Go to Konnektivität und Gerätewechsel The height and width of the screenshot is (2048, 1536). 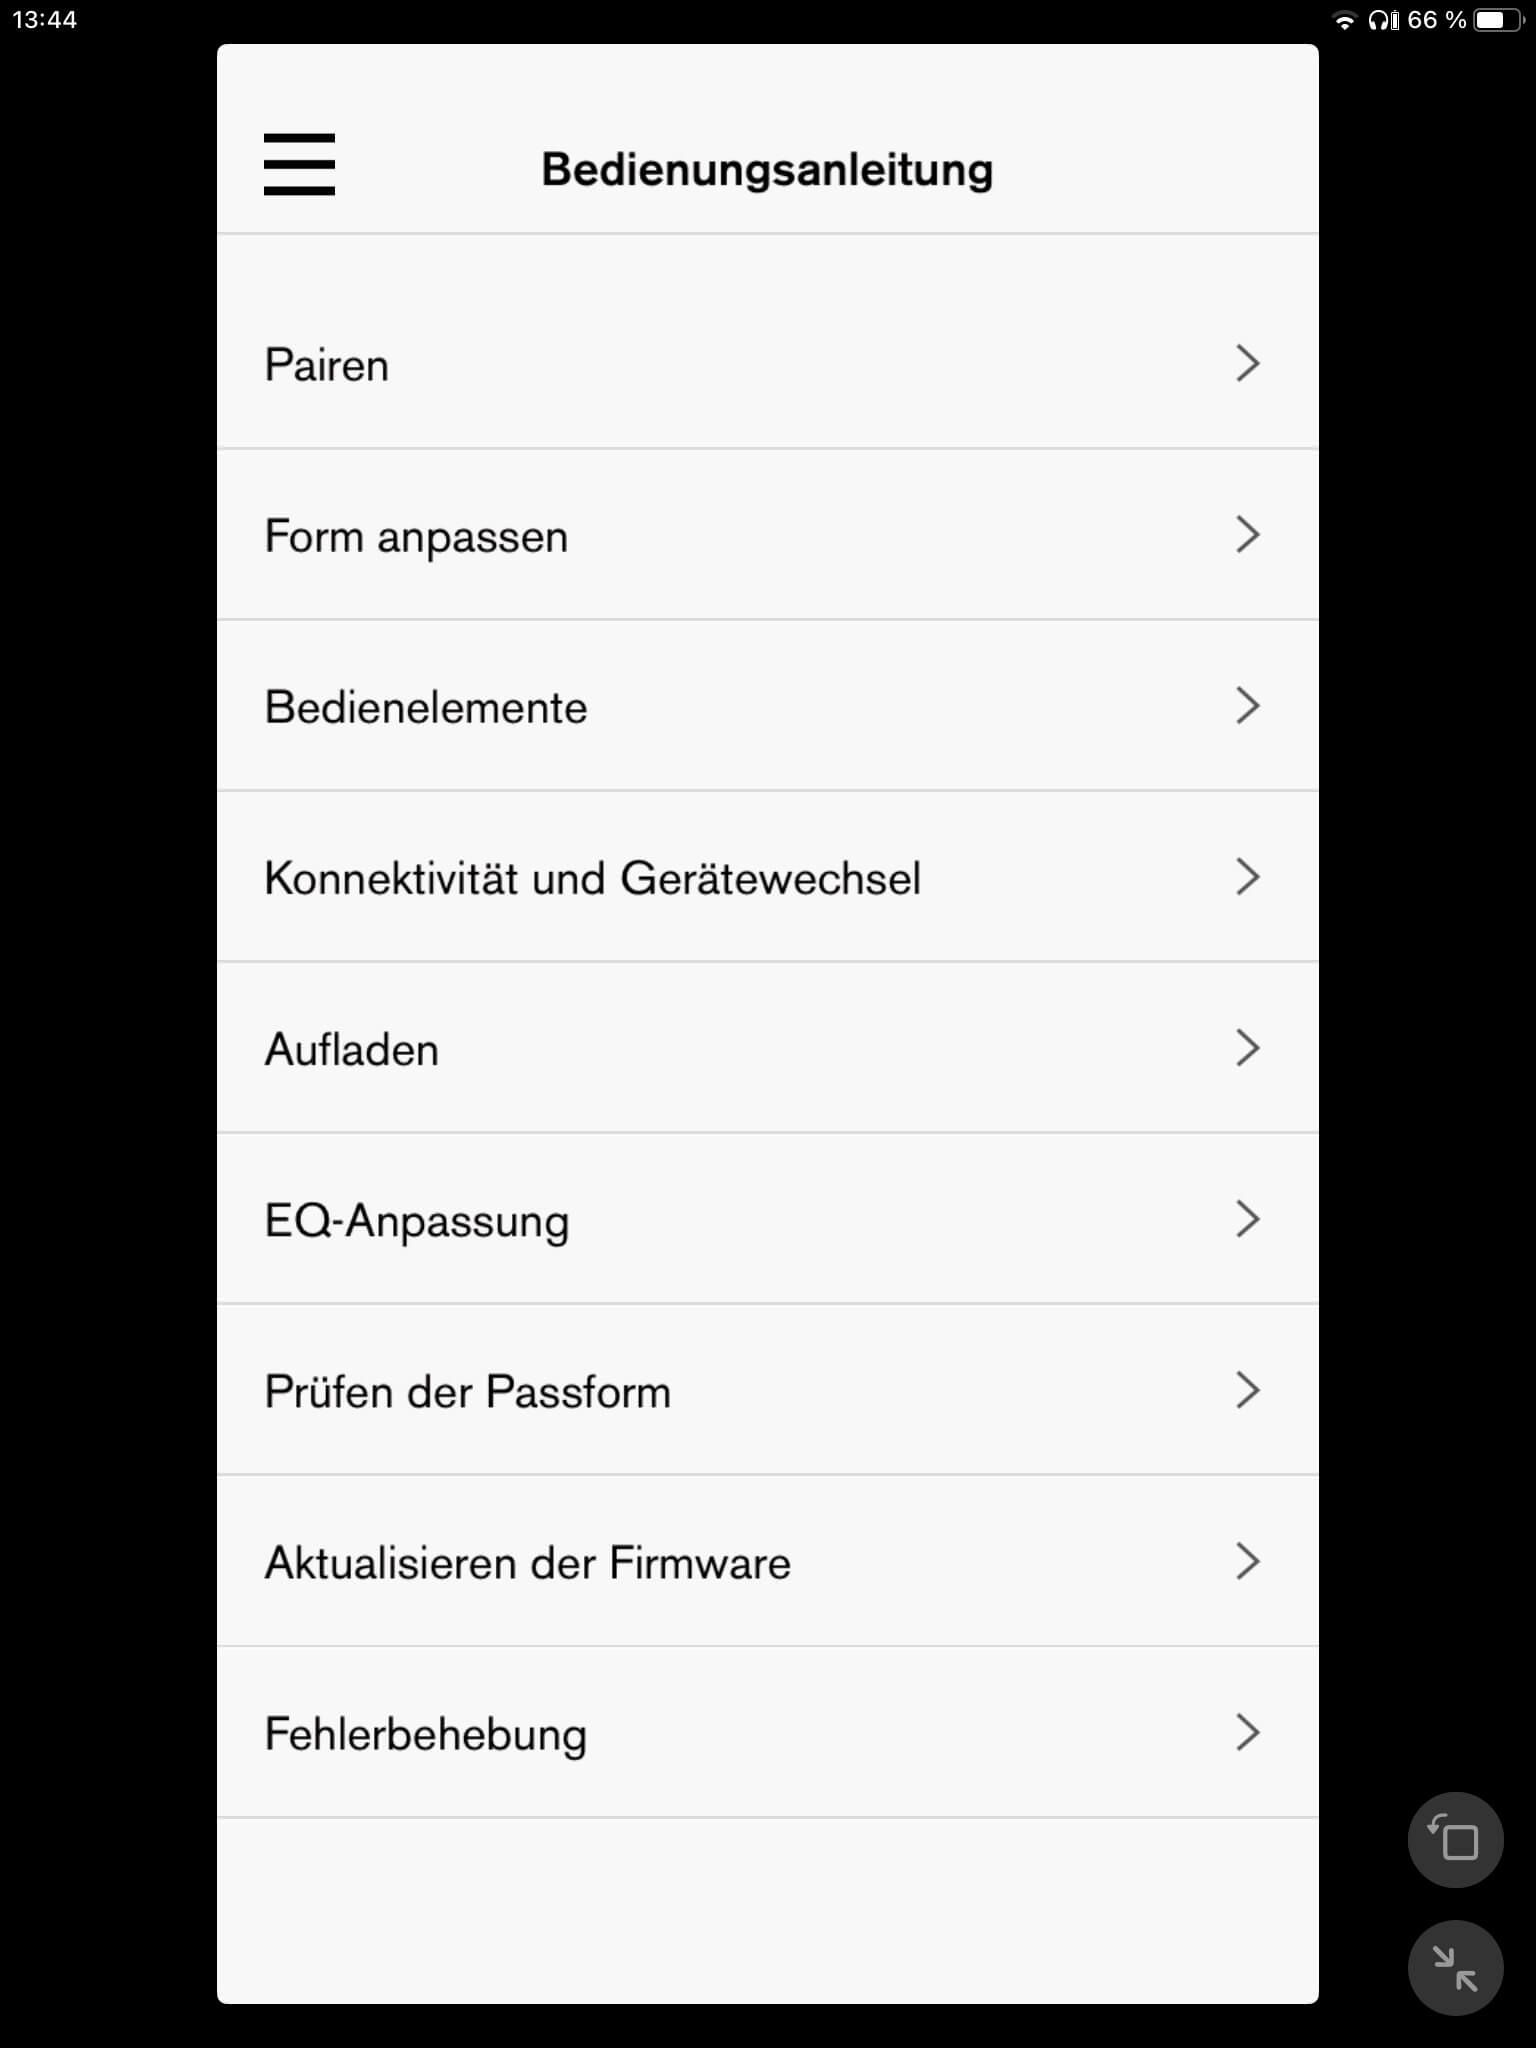coord(592,878)
